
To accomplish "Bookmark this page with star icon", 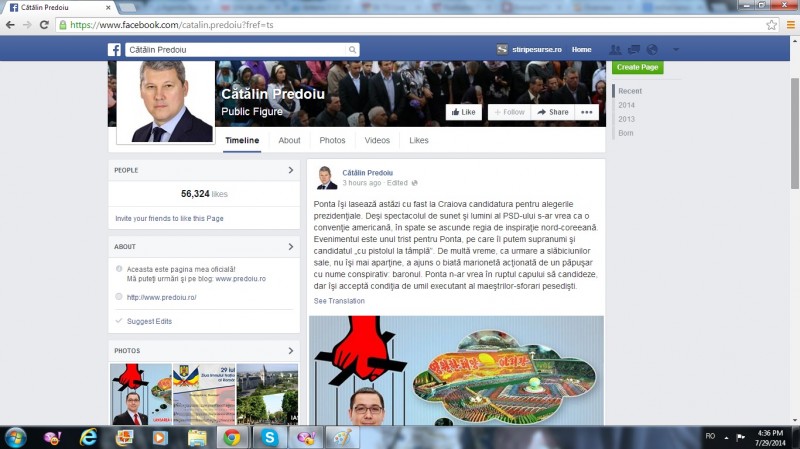I will pos(771,24).
